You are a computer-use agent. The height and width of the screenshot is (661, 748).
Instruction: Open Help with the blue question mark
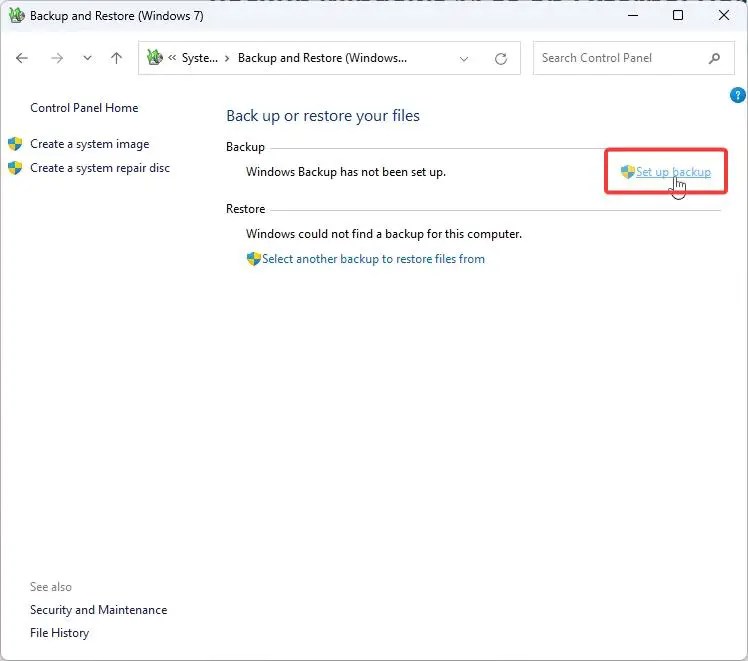point(738,95)
